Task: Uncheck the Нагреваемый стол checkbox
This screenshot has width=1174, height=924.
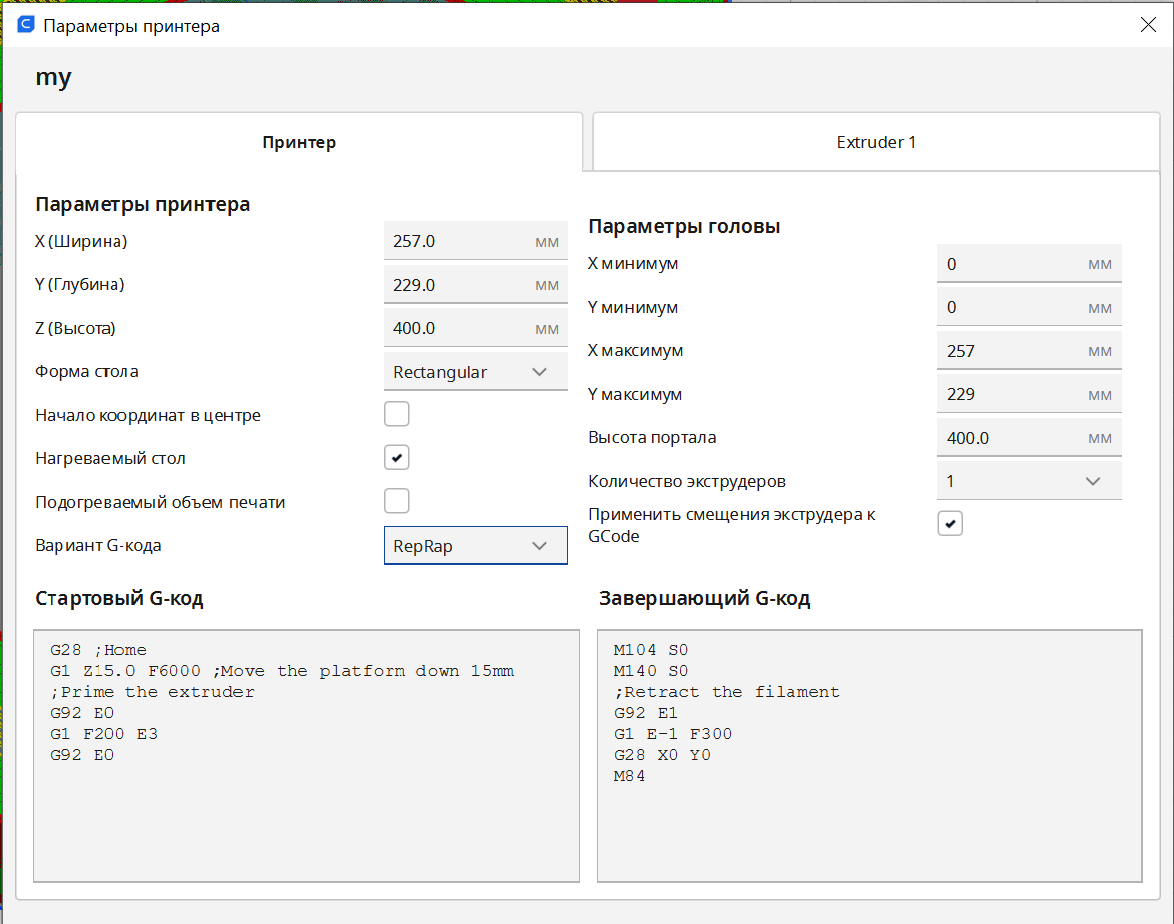Action: click(x=397, y=458)
